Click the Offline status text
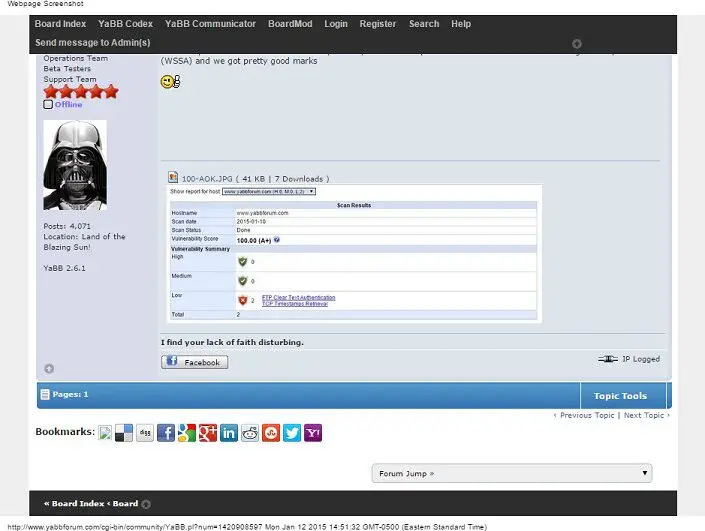The width and height of the screenshot is (705, 531). pyautogui.click(x=68, y=104)
